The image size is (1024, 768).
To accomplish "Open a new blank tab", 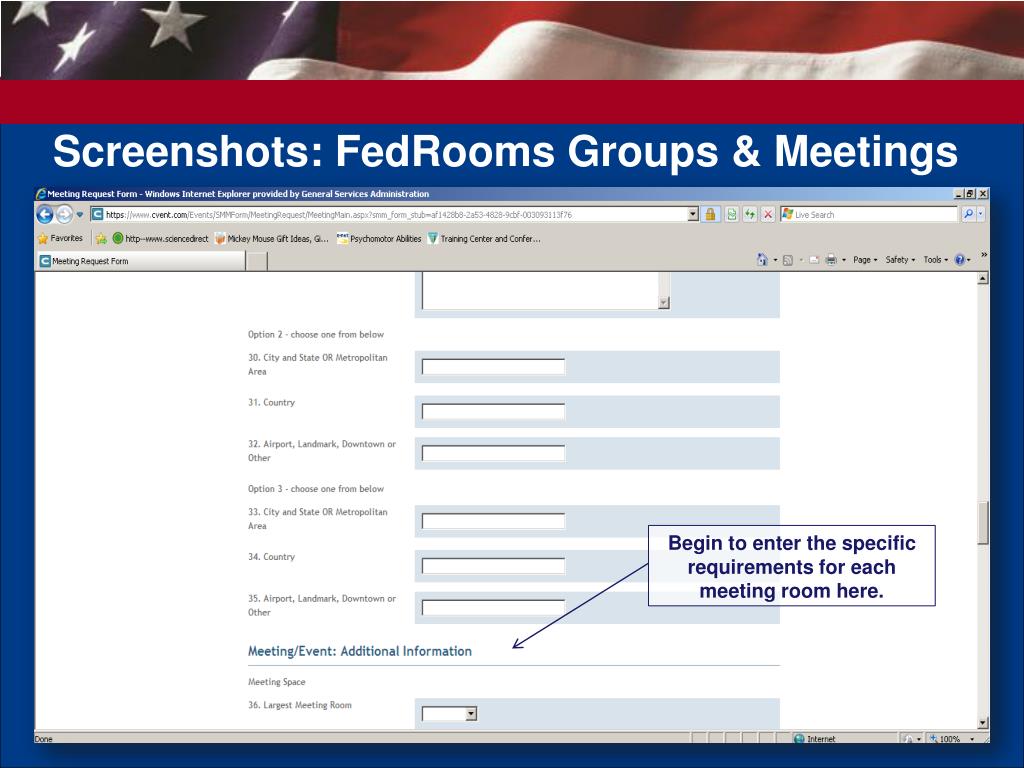I will [257, 261].
